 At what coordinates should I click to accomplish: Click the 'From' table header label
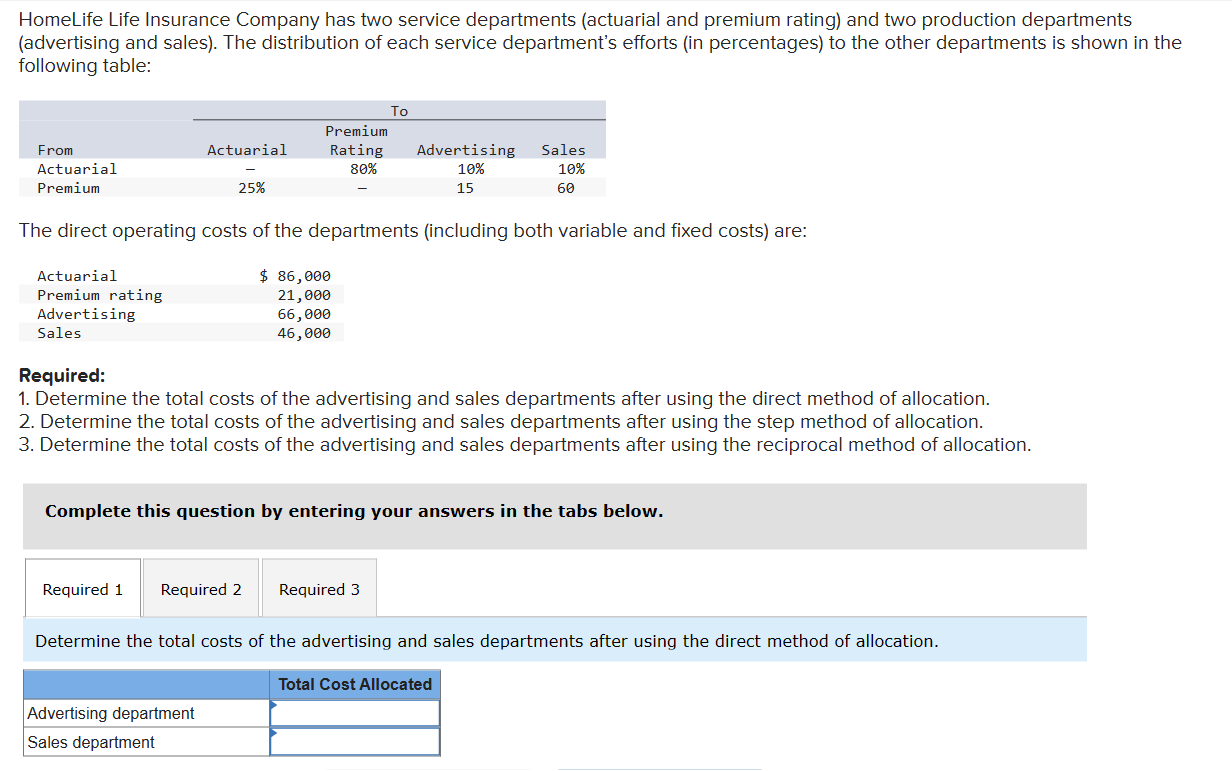(x=55, y=150)
